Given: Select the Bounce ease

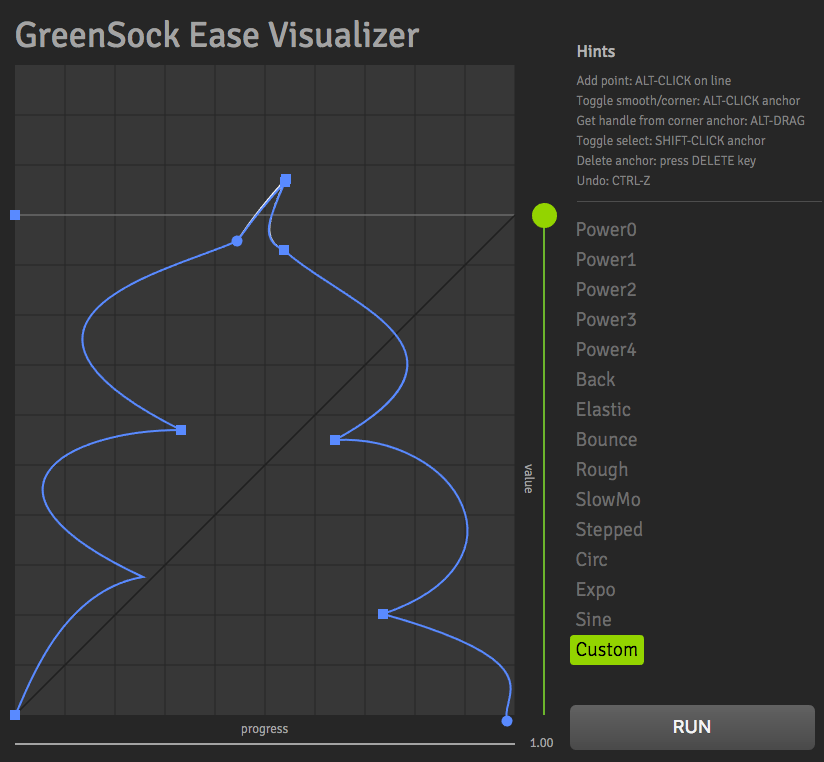Looking at the screenshot, I should point(606,439).
